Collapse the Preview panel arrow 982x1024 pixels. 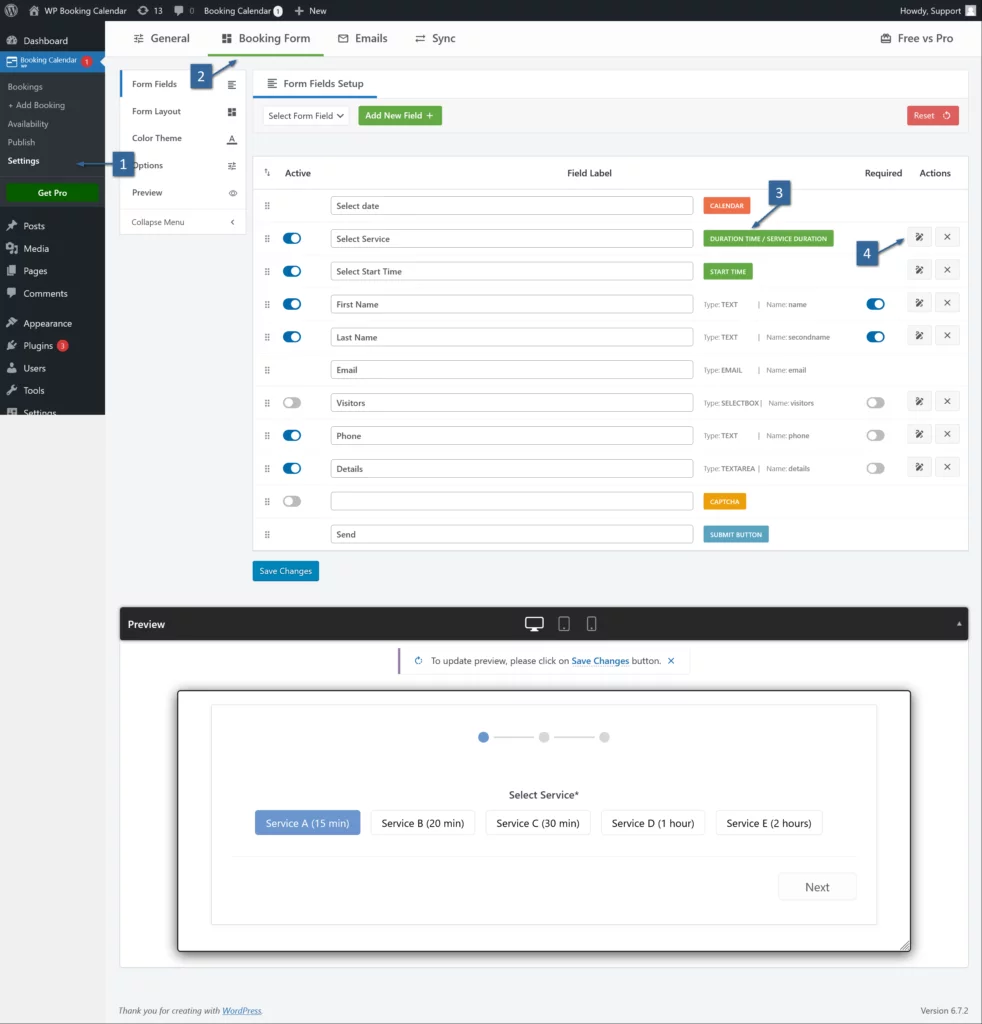pyautogui.click(x=960, y=624)
